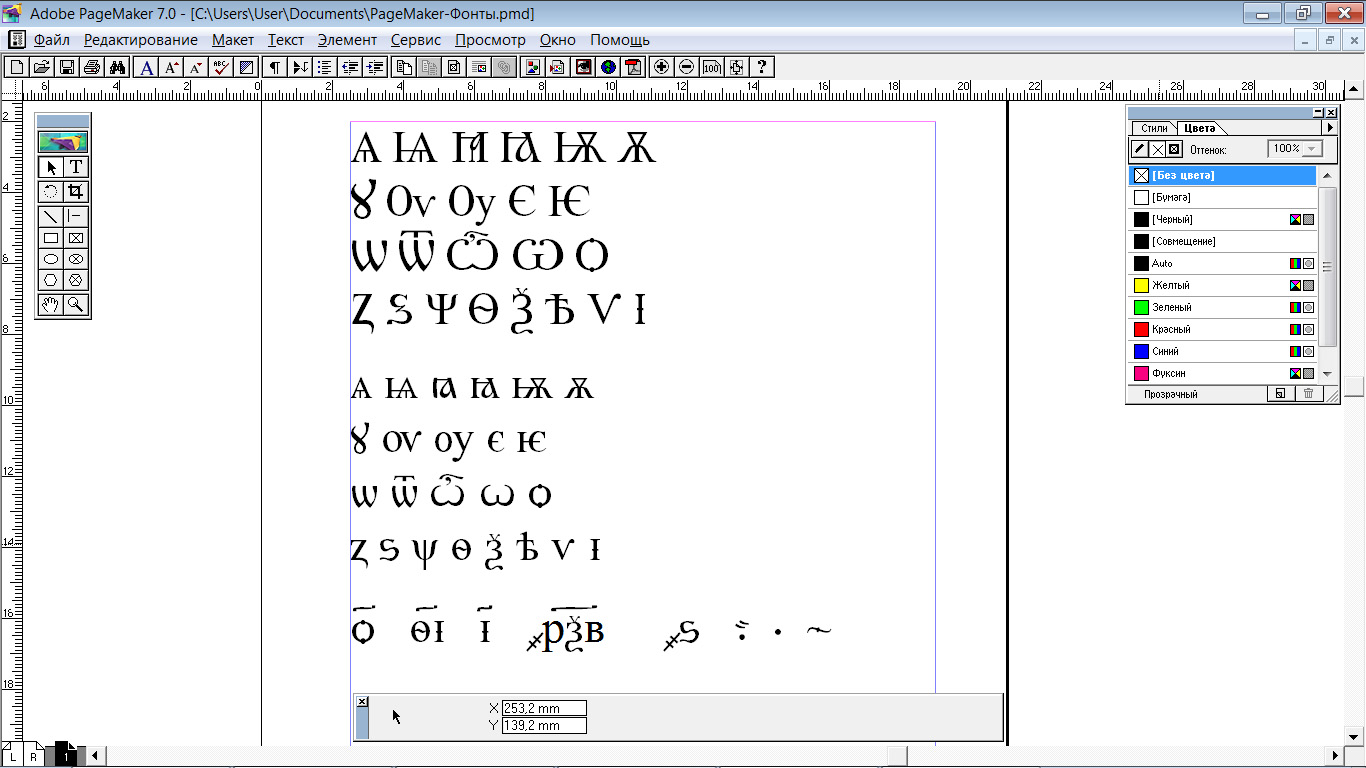
Task: Select the Hand tool
Action: (51, 304)
